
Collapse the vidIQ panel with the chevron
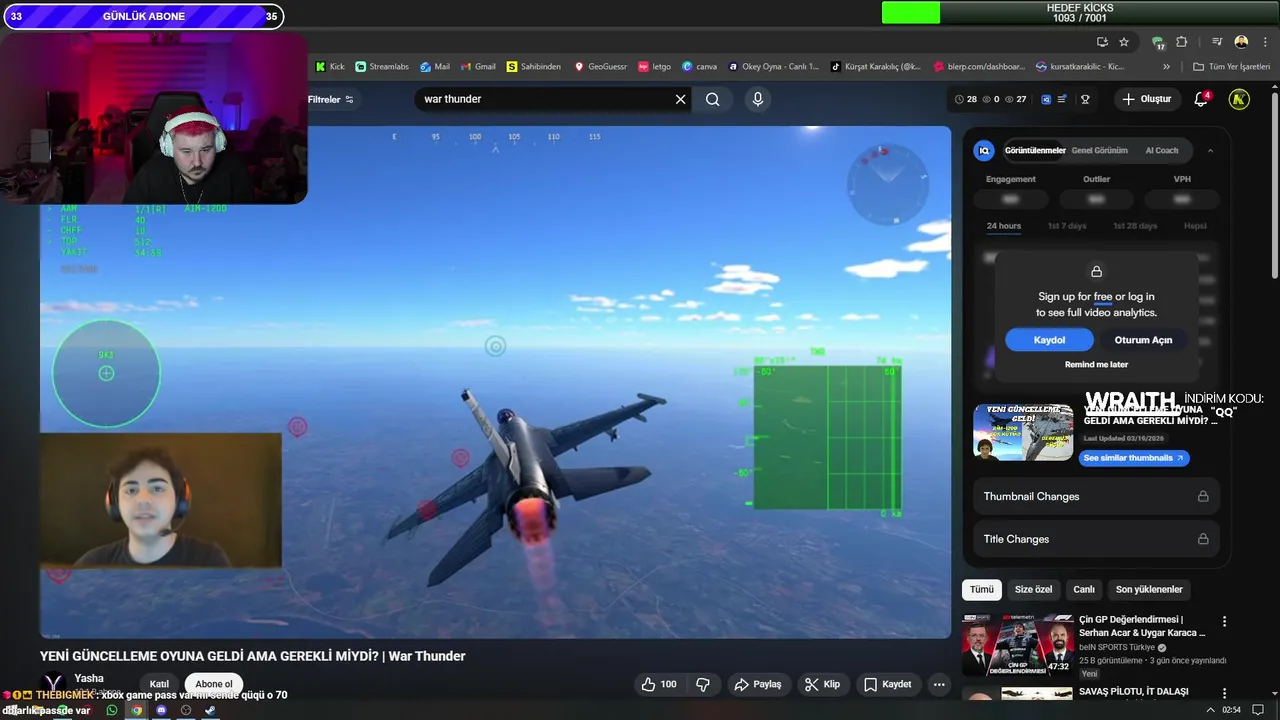[1210, 150]
